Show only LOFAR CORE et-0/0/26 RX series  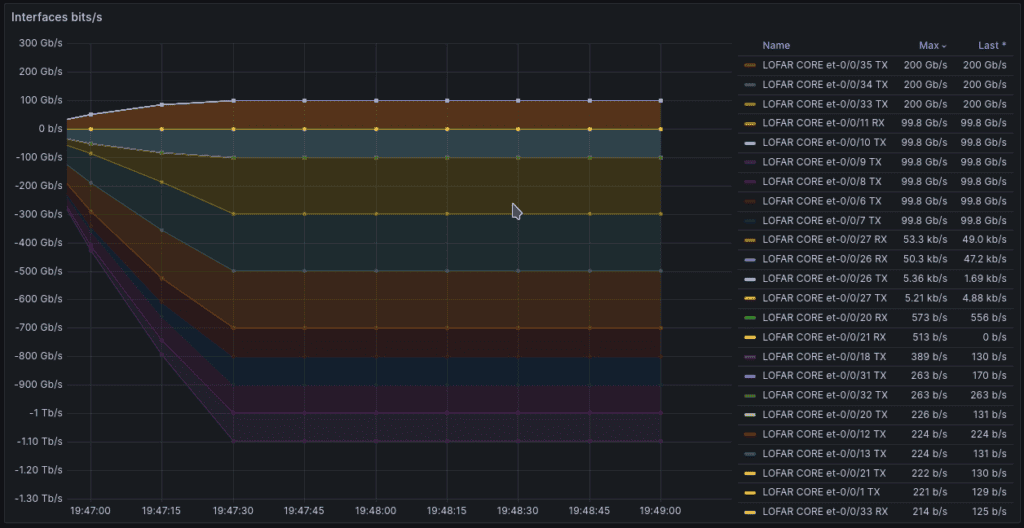825,259
